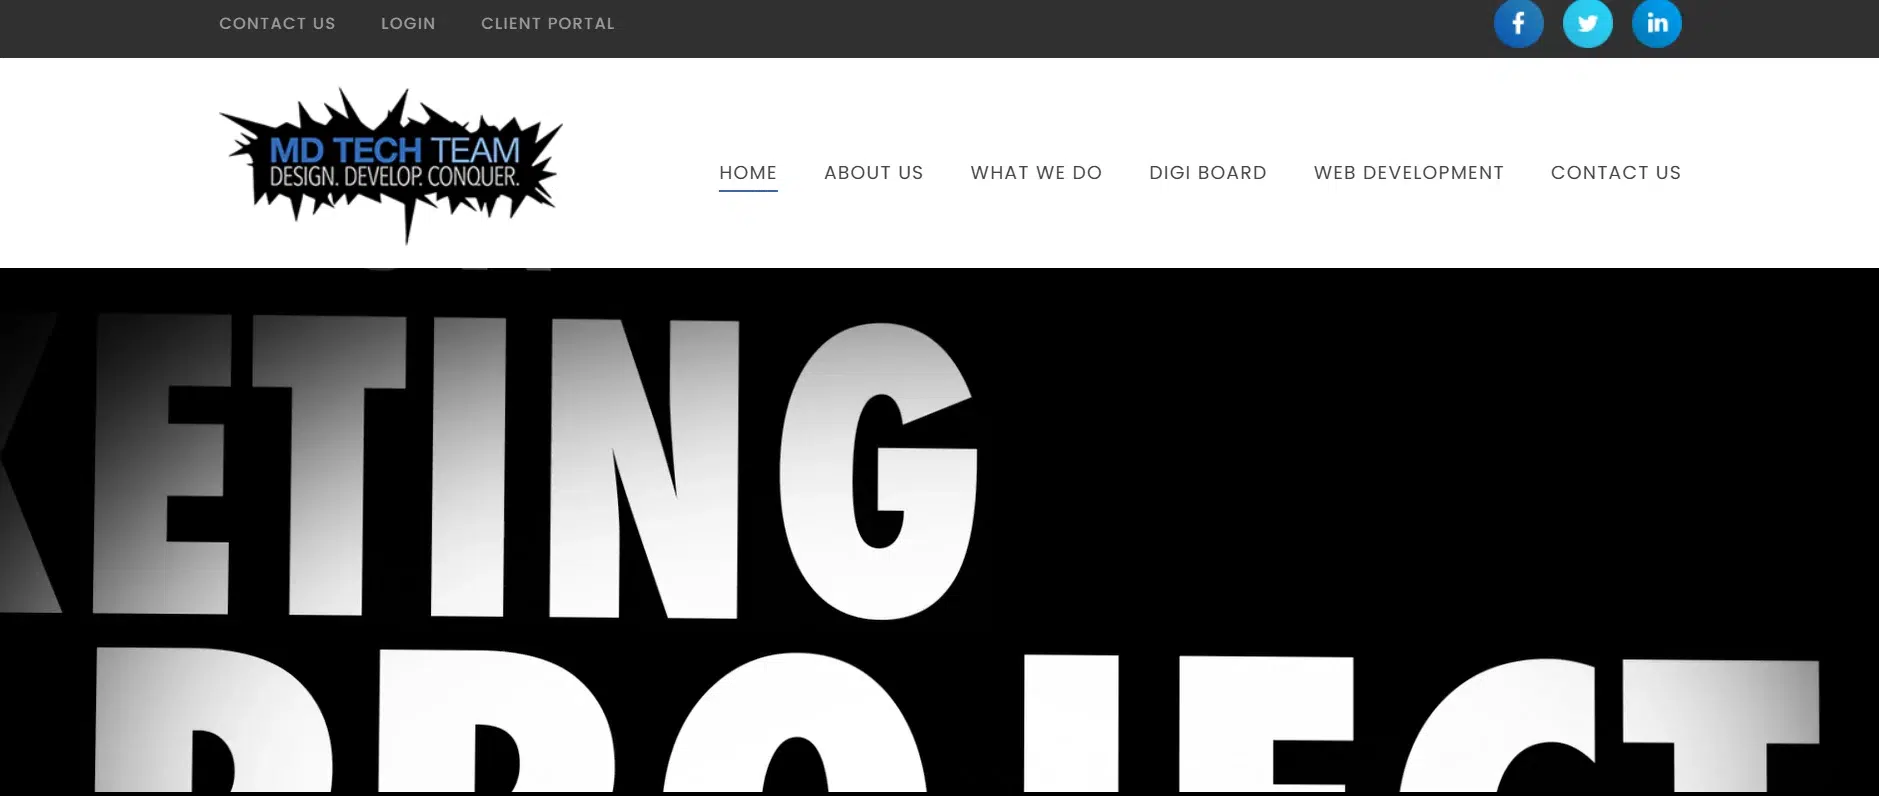Select Digi Board in the navigation
1879x796 pixels.
1207,173
